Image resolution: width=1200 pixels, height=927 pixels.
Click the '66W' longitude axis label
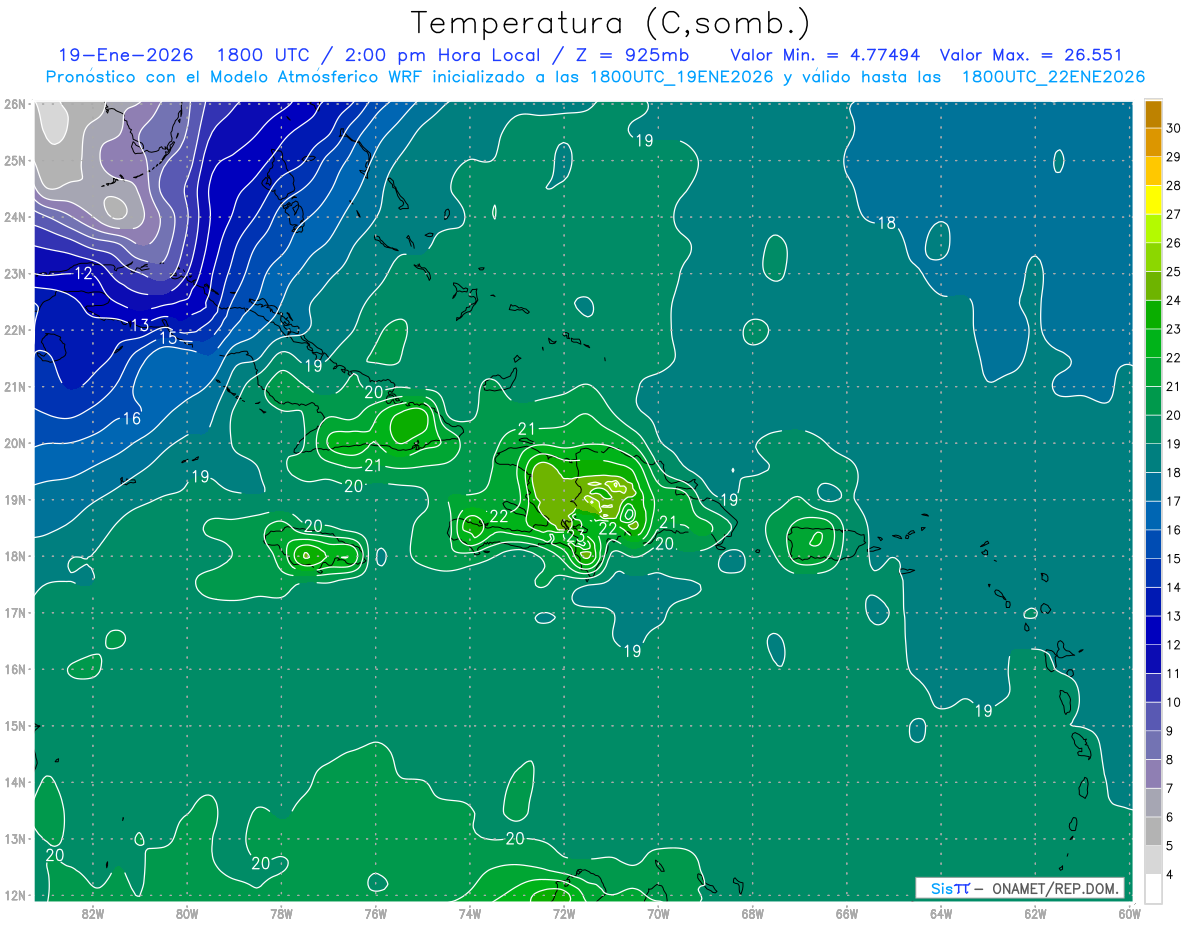[847, 913]
